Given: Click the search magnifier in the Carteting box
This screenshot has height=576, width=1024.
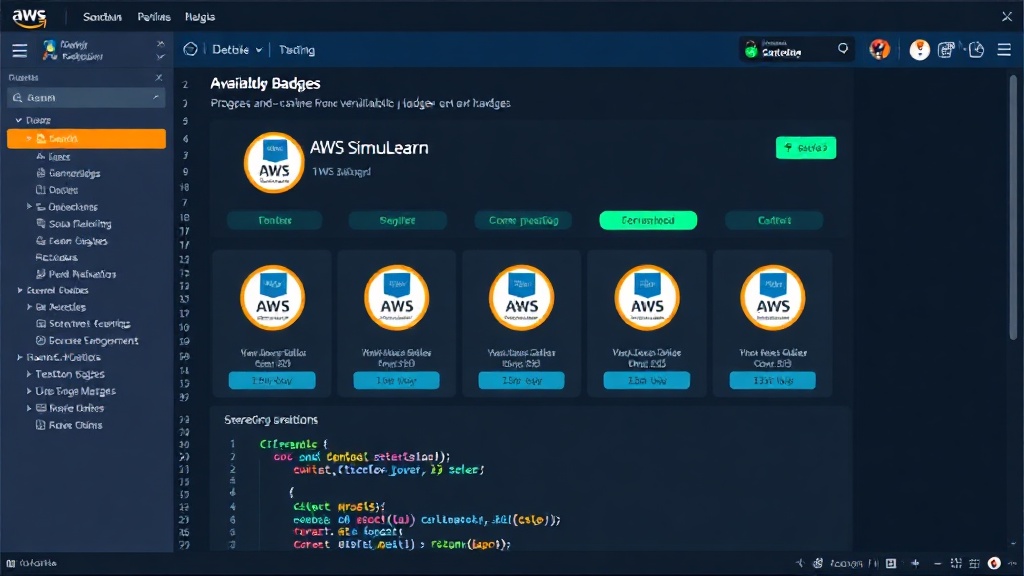Looking at the screenshot, I should tap(842, 48).
